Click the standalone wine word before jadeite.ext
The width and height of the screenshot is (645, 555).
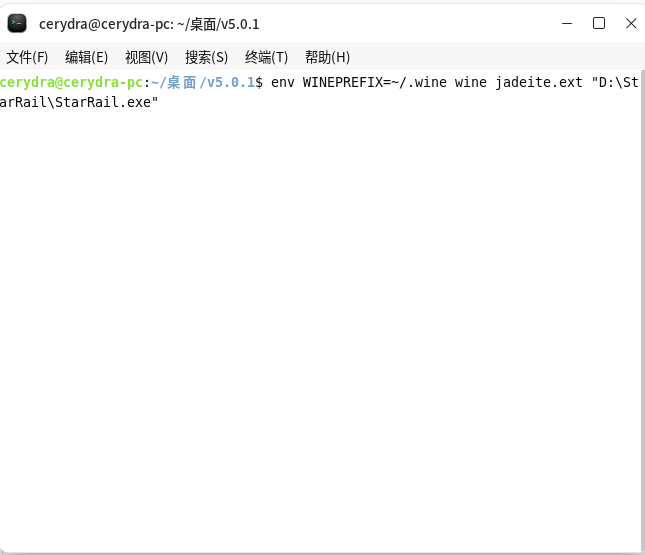pos(471,83)
